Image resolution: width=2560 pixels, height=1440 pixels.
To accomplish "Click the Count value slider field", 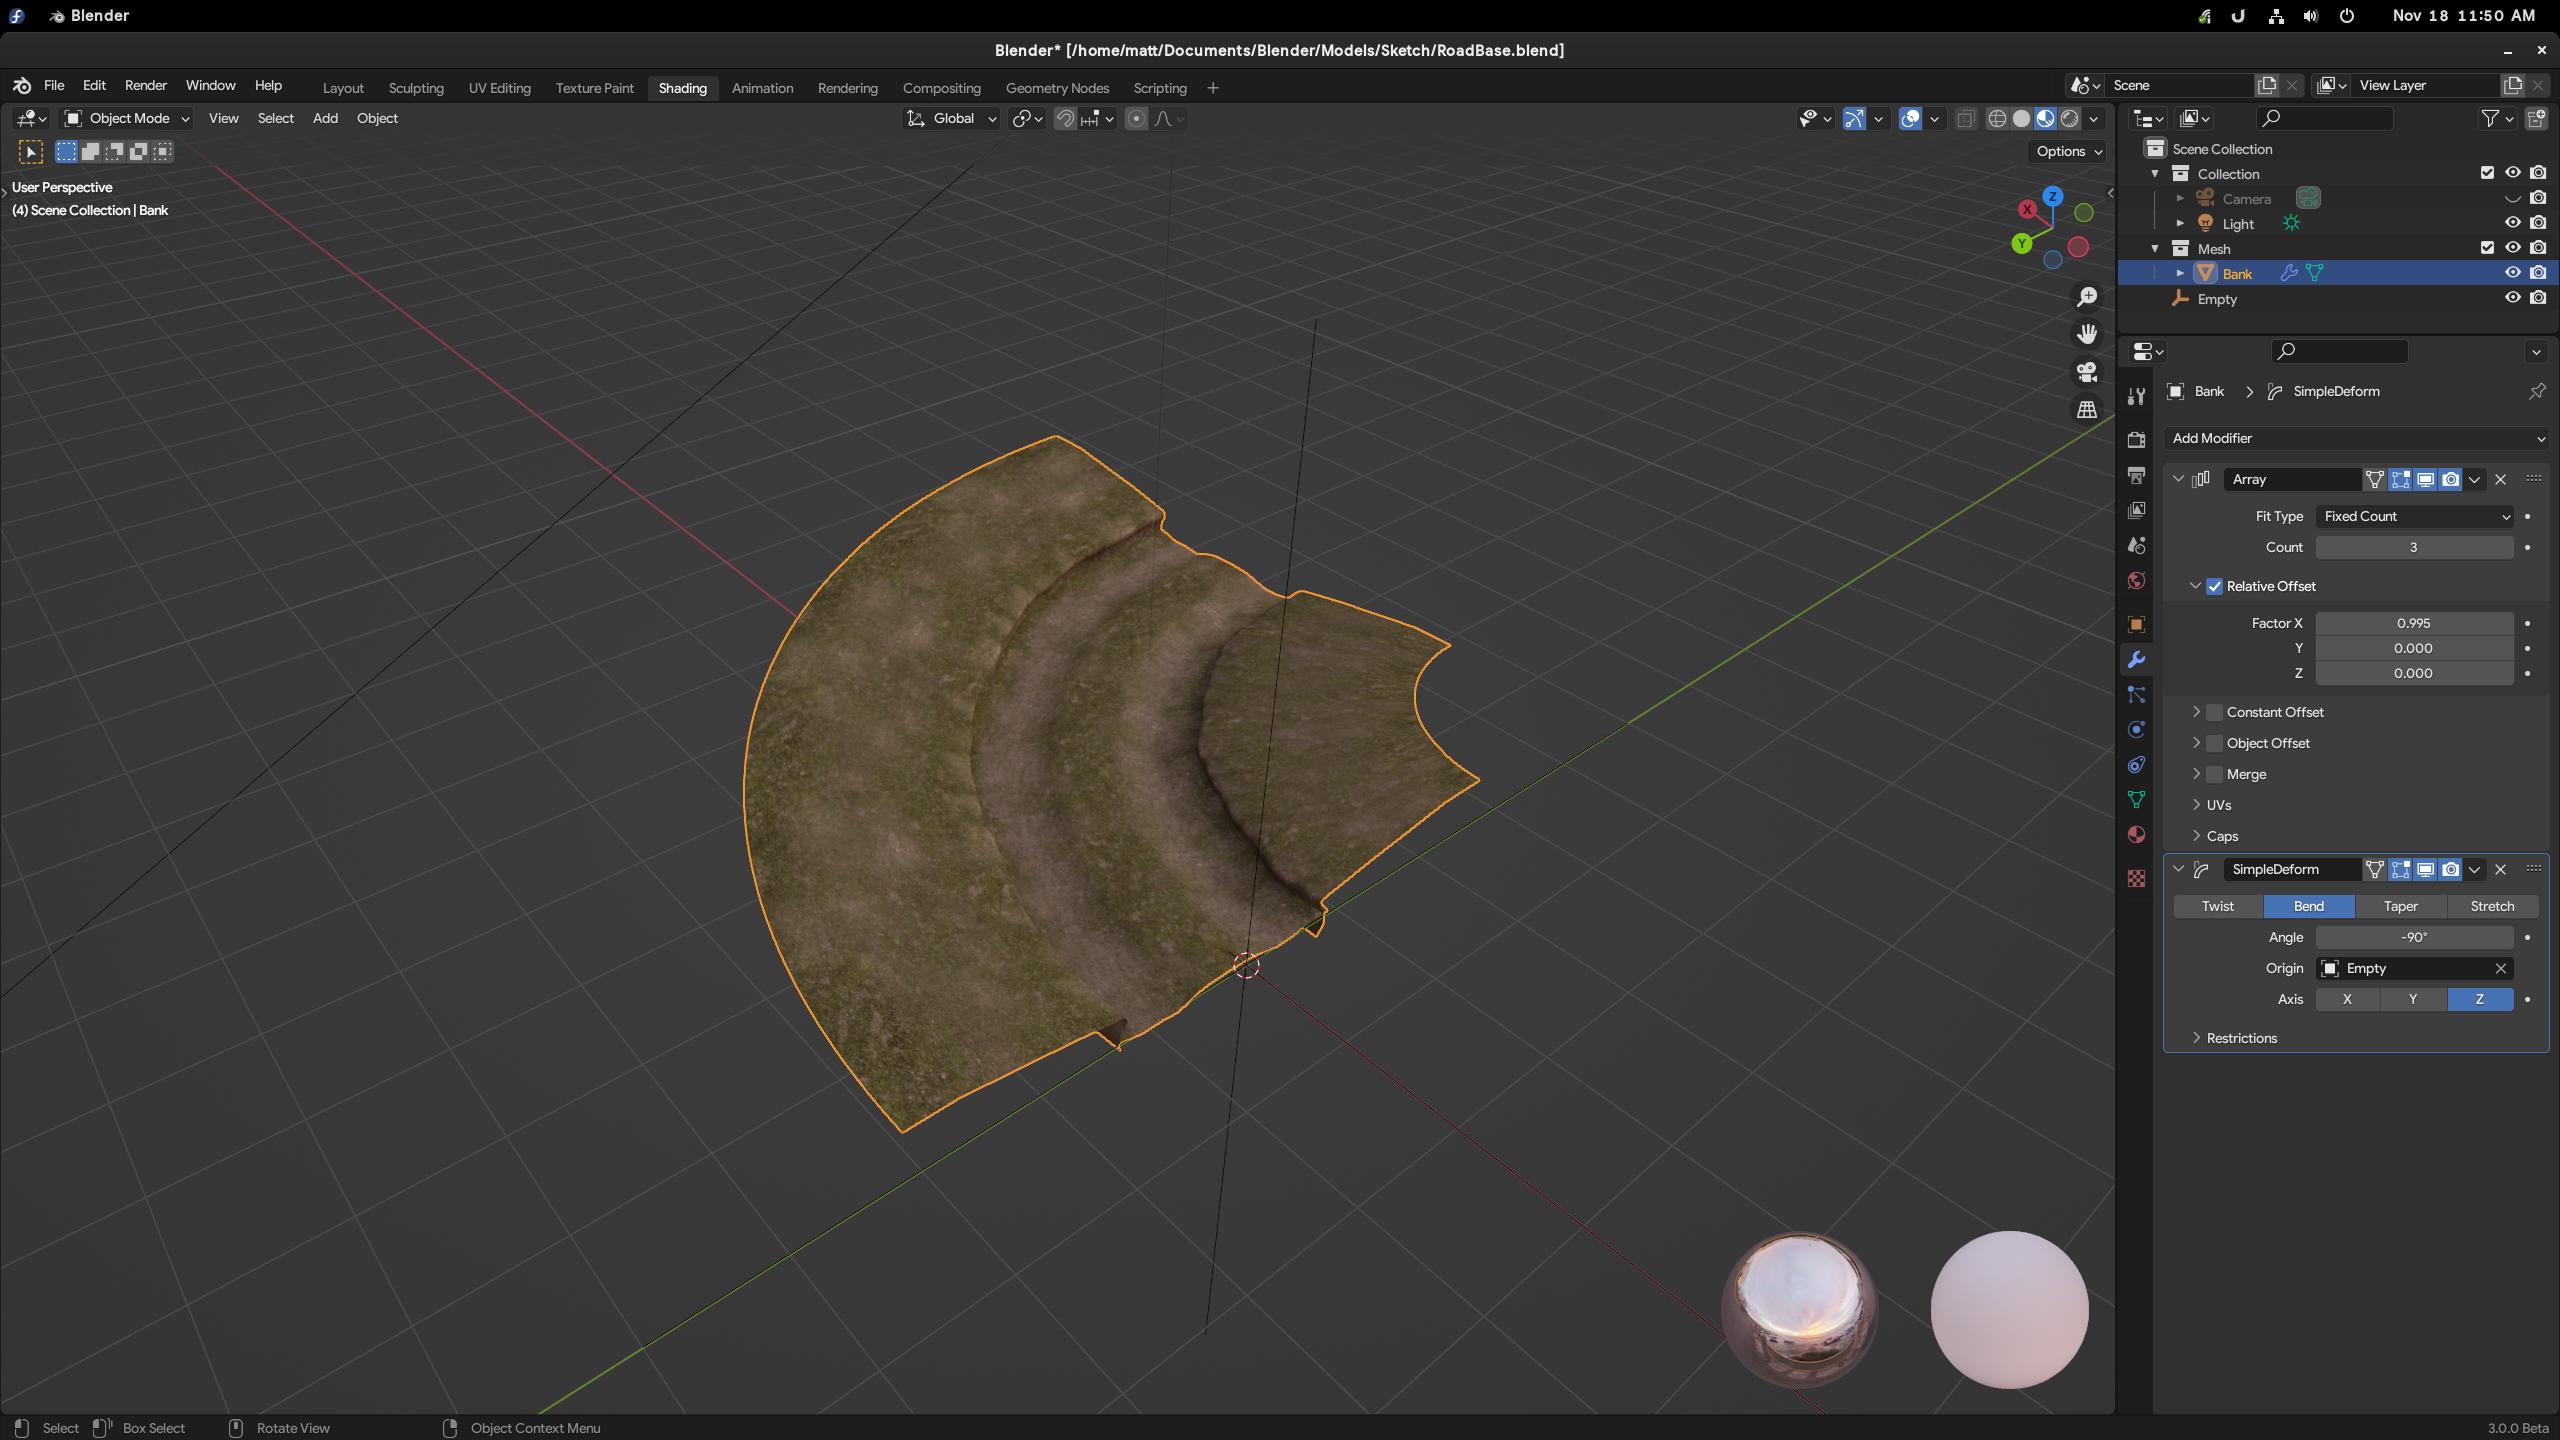I will pyautogui.click(x=2414, y=547).
